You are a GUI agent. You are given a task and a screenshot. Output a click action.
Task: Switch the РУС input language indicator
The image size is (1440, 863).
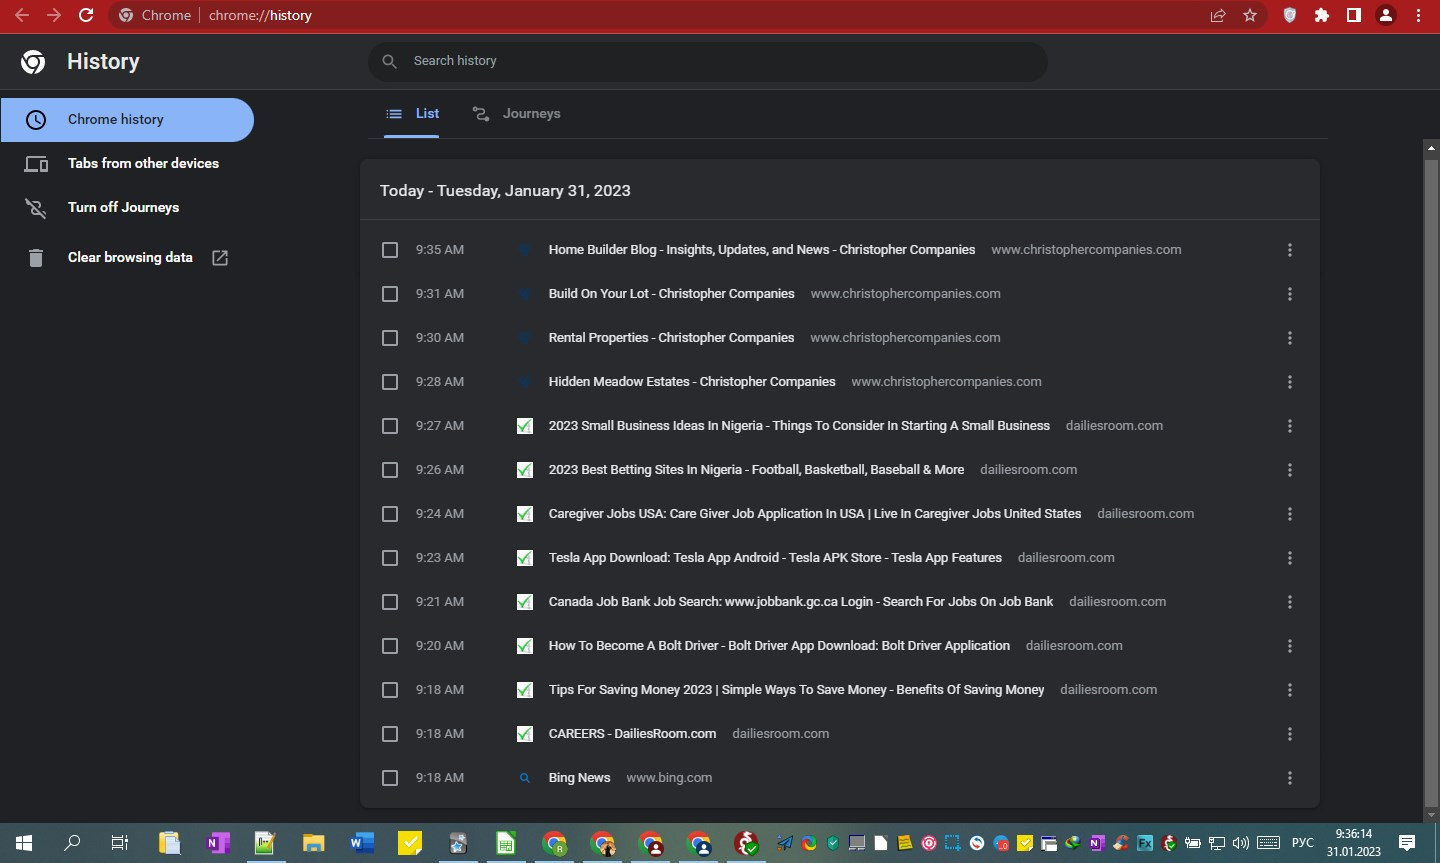[1303, 843]
